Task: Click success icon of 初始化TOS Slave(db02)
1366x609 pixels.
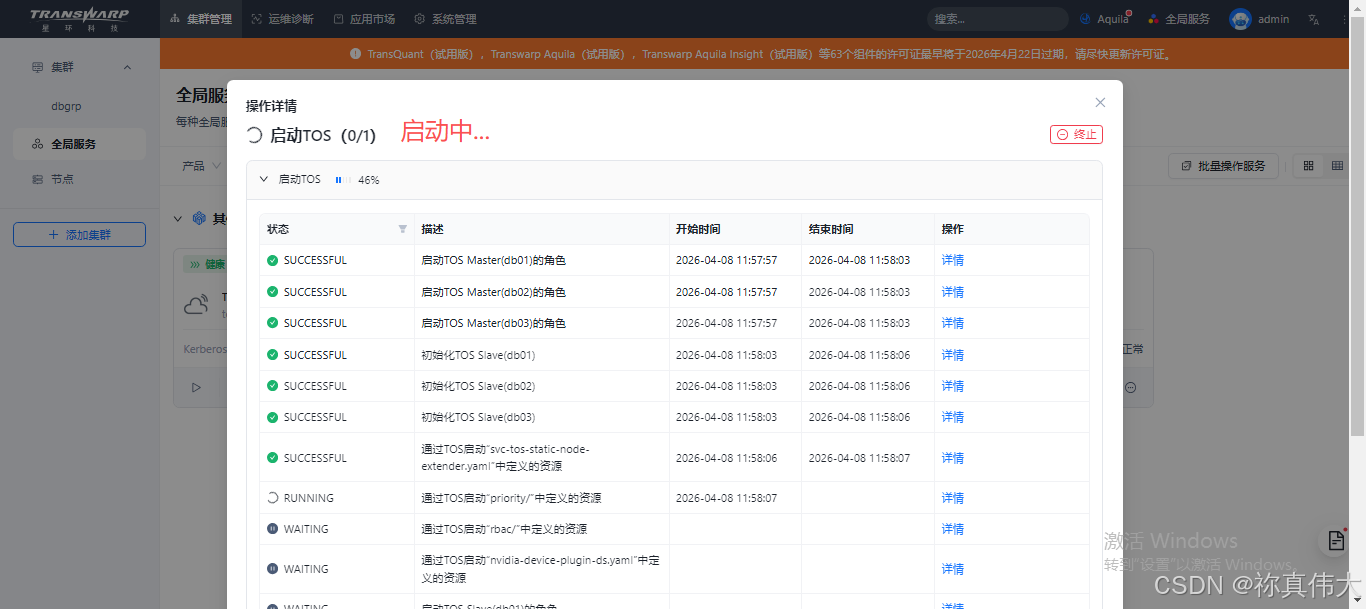Action: click(272, 386)
